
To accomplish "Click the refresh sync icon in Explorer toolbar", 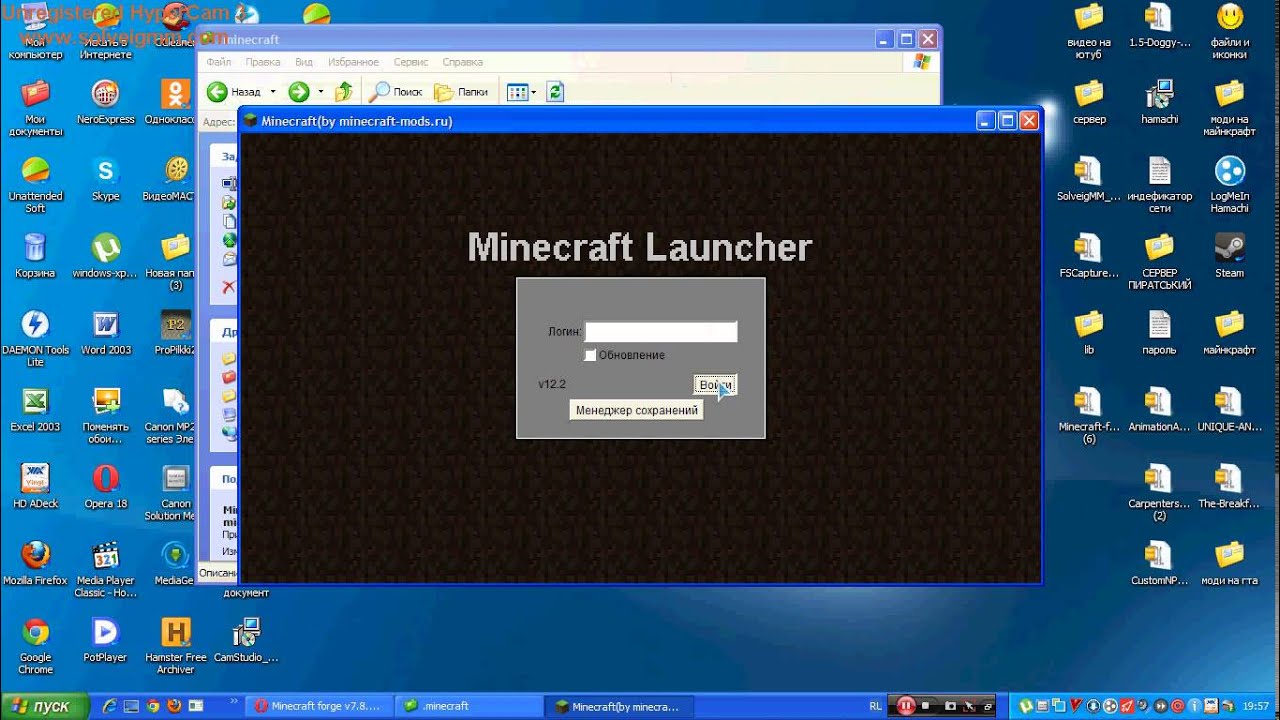I will pos(555,92).
